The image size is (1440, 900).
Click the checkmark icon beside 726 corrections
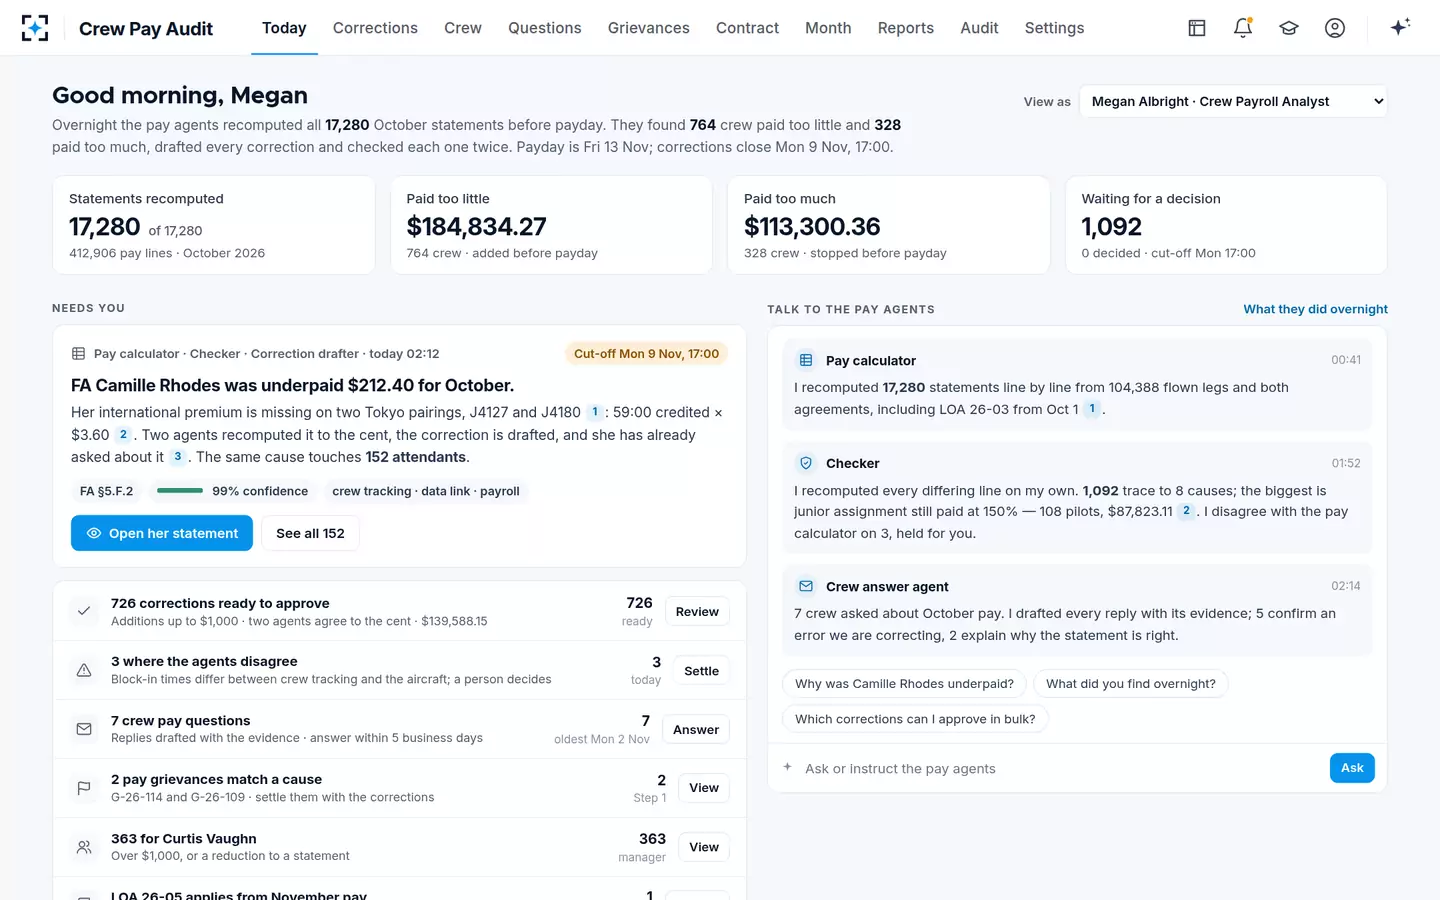84,611
